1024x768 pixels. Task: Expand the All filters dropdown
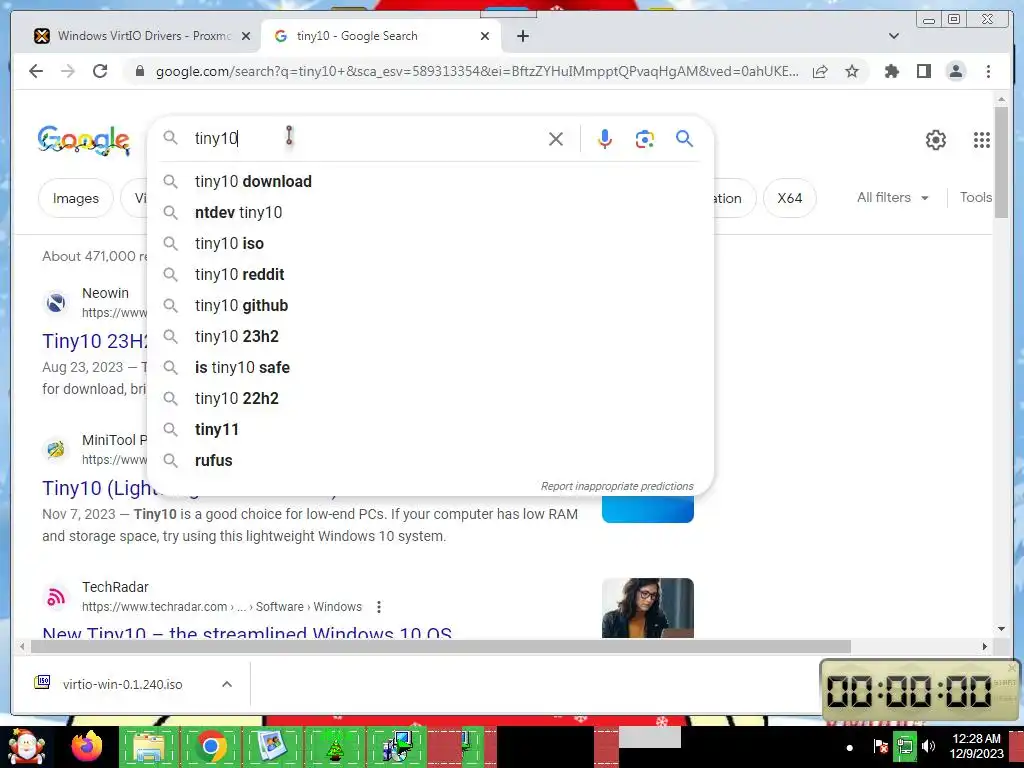click(x=892, y=197)
